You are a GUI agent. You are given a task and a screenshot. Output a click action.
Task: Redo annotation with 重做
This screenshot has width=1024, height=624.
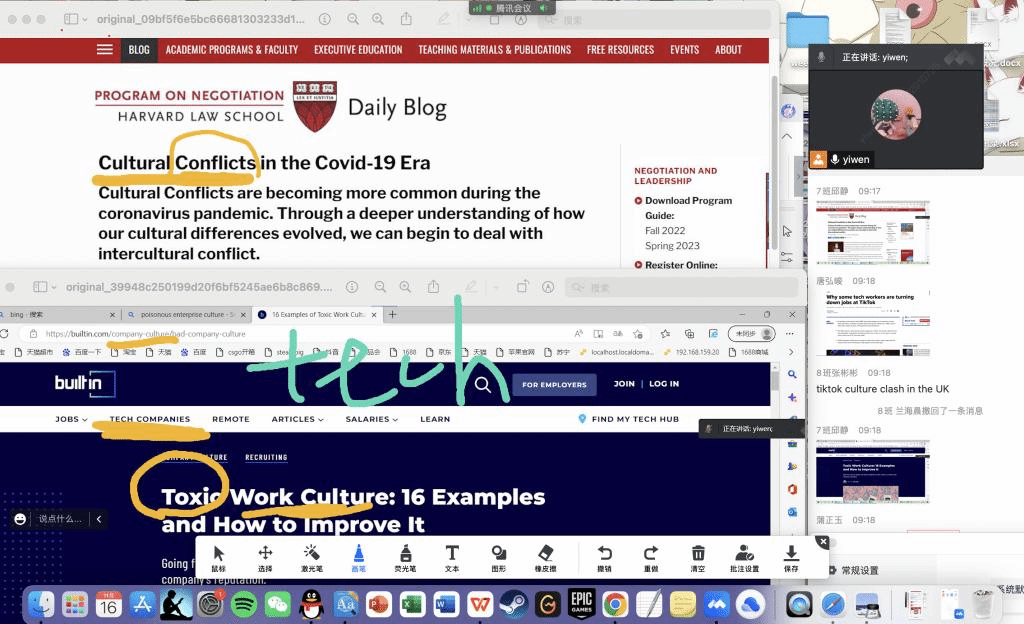(651, 559)
